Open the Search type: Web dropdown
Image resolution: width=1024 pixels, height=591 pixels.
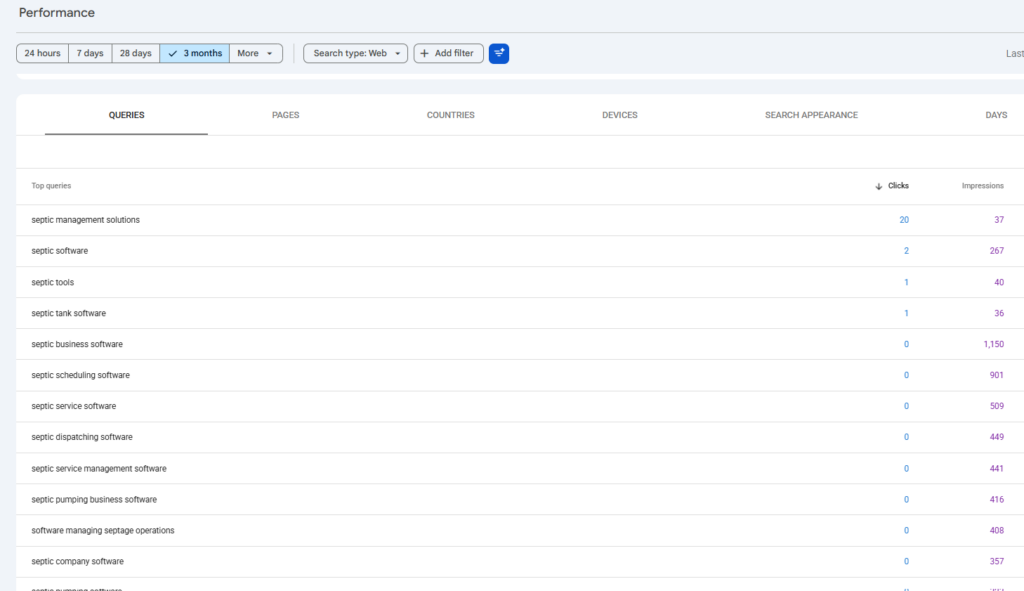tap(356, 54)
